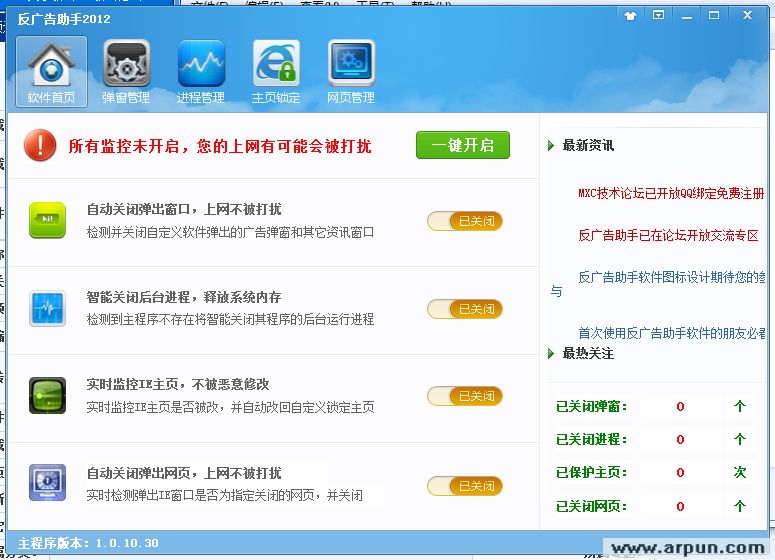This screenshot has height=560, width=775.
Task: Click the 实时监控IE主页，不被恶意修改 heading
Action: tap(178, 384)
